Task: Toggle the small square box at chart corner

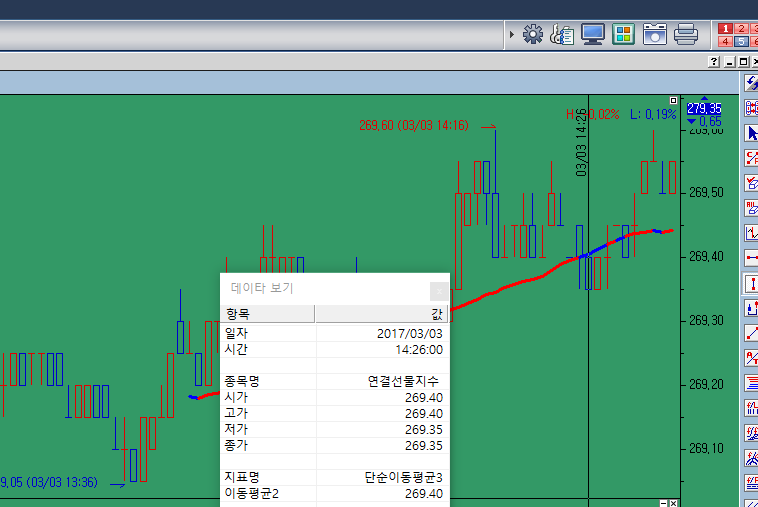Action: click(673, 101)
